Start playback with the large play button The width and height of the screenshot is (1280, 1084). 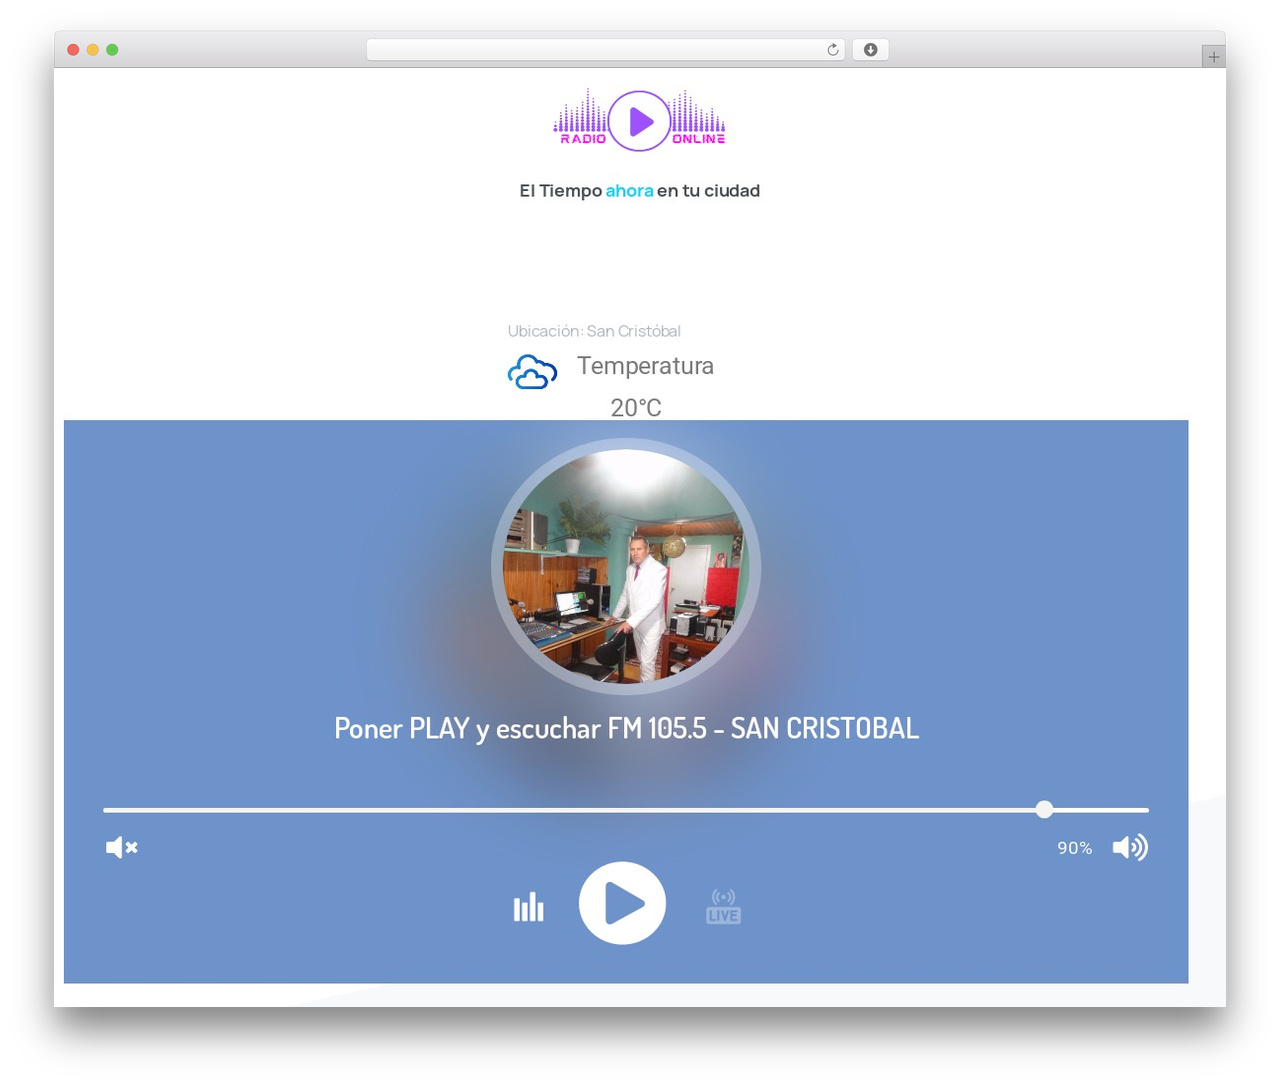pos(622,903)
